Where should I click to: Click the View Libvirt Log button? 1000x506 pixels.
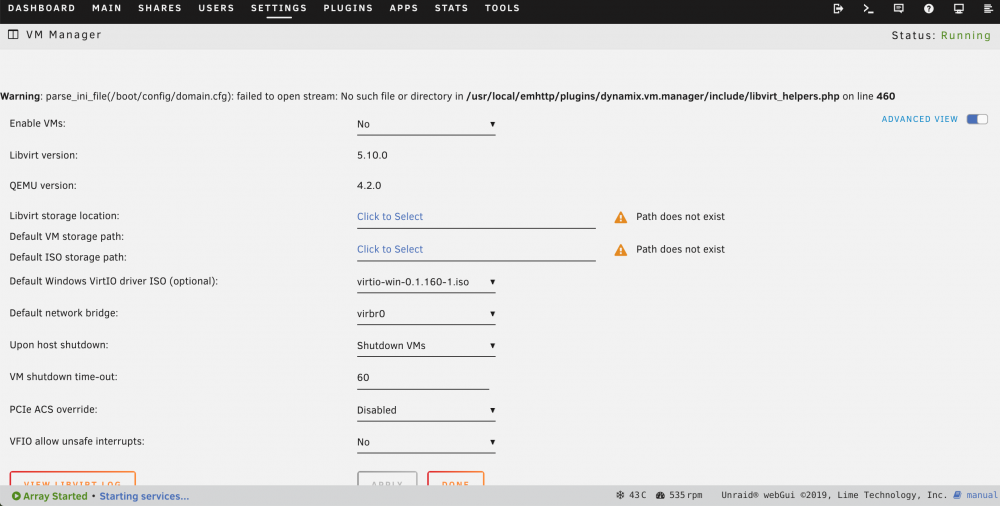point(73,479)
